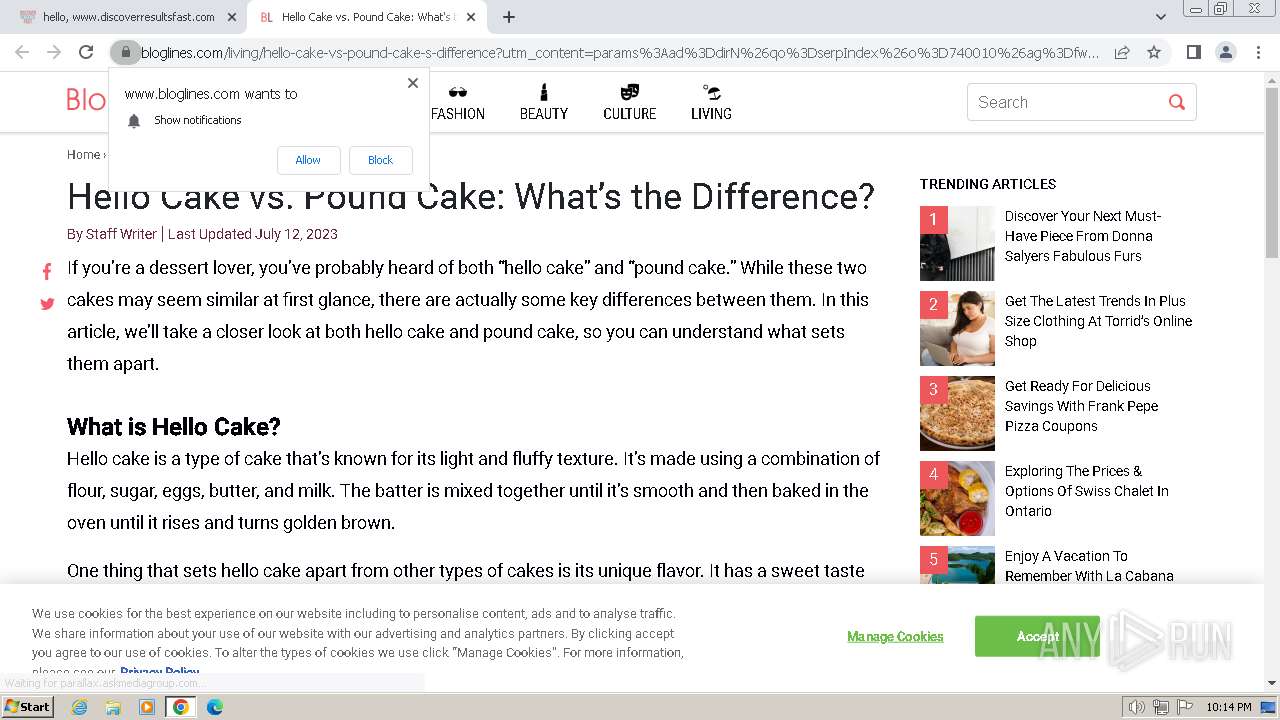Open the Chrome profile menu
This screenshot has width=1280, height=720.
pyautogui.click(x=1225, y=52)
